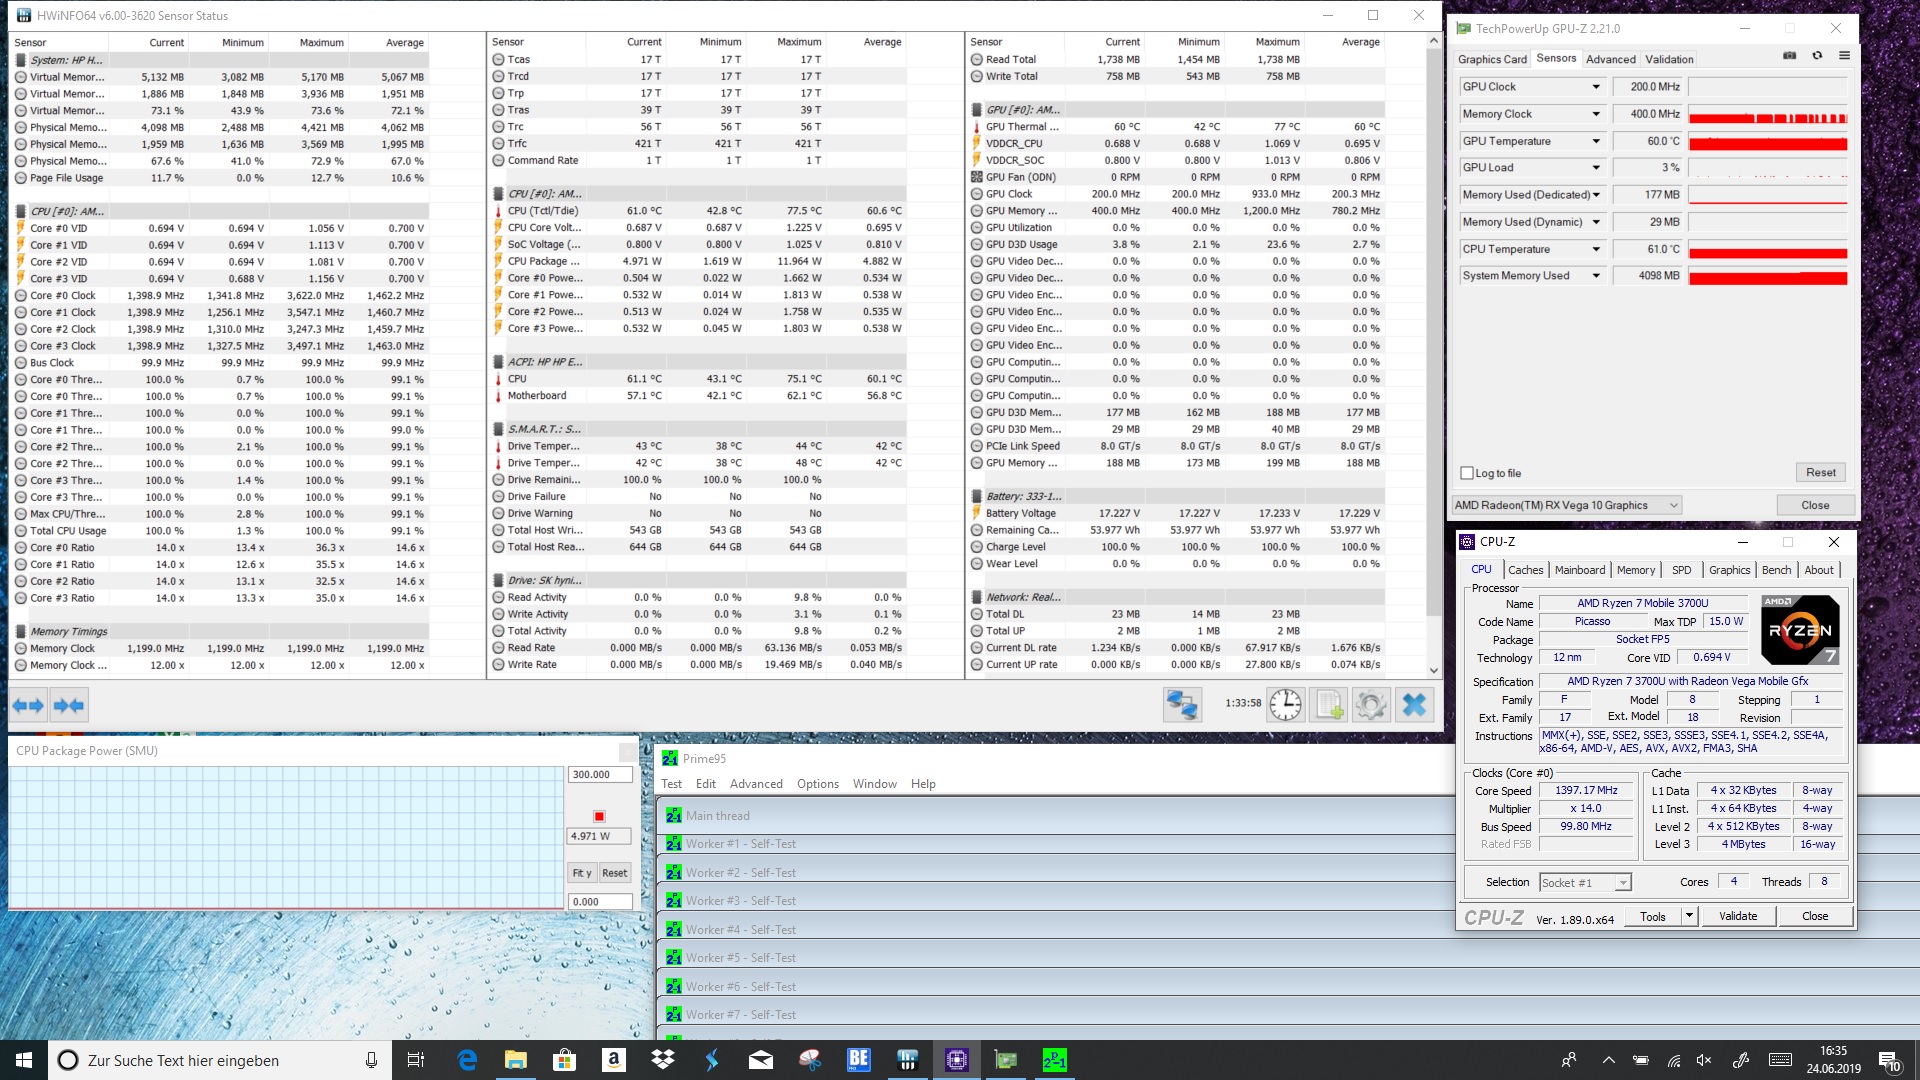Viewport: 1920px width, 1080px height.
Task: Click left-right expand arrows icon
Action: click(x=28, y=706)
